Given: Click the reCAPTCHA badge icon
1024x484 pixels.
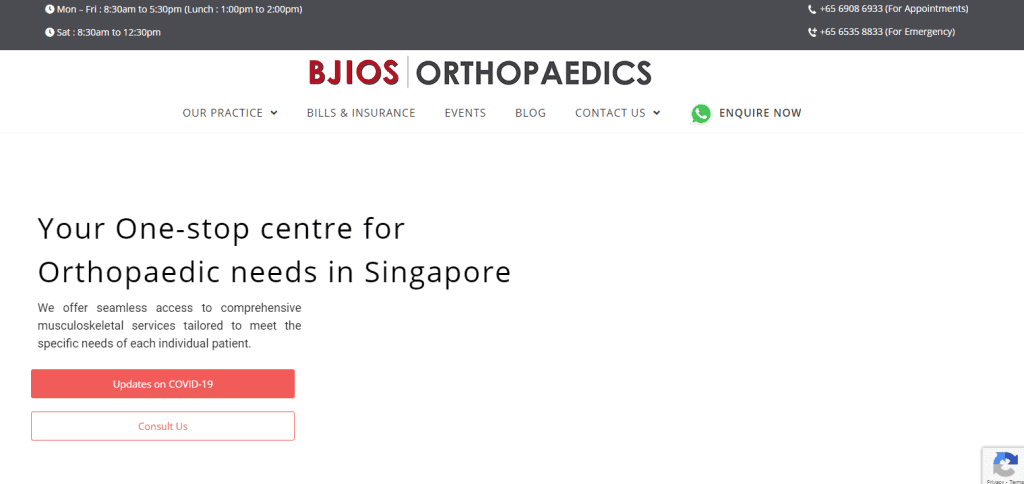Looking at the screenshot, I should coord(1005,464).
